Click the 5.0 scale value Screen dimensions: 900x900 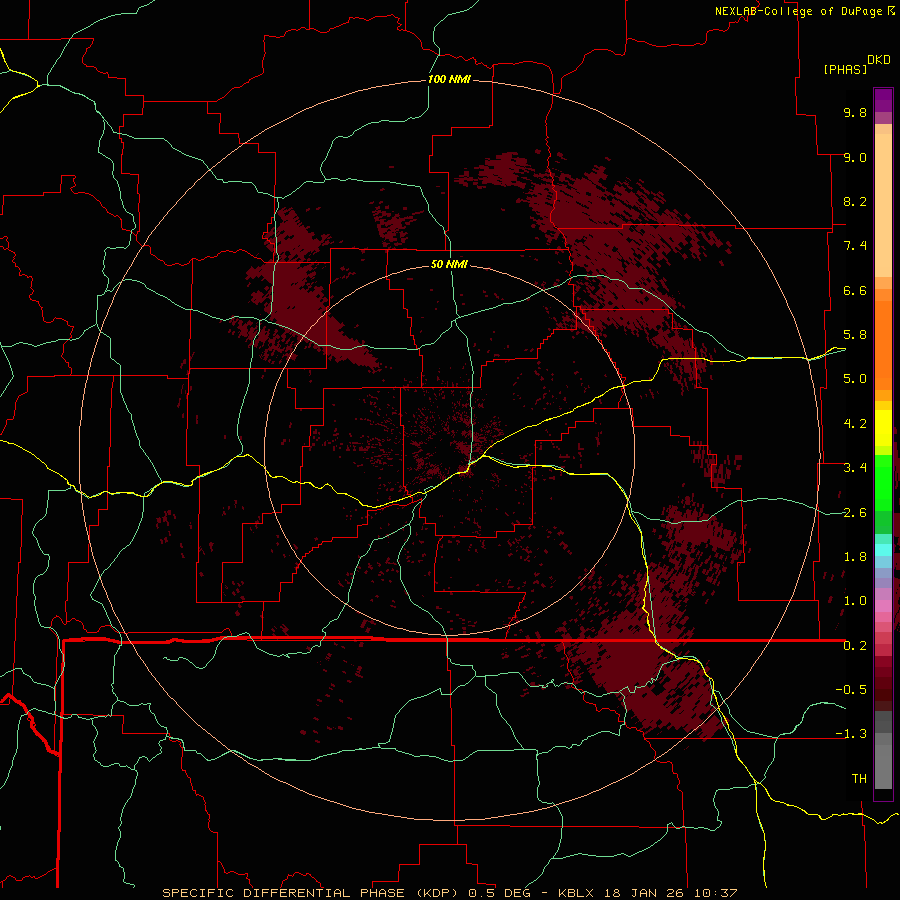855,379
